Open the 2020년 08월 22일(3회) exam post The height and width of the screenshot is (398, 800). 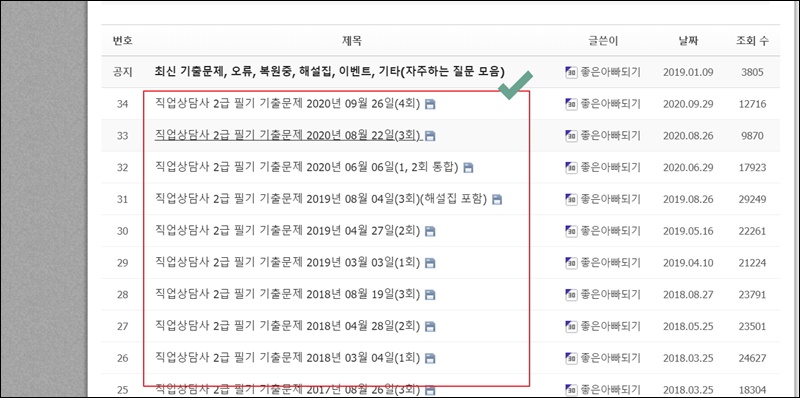click(287, 136)
